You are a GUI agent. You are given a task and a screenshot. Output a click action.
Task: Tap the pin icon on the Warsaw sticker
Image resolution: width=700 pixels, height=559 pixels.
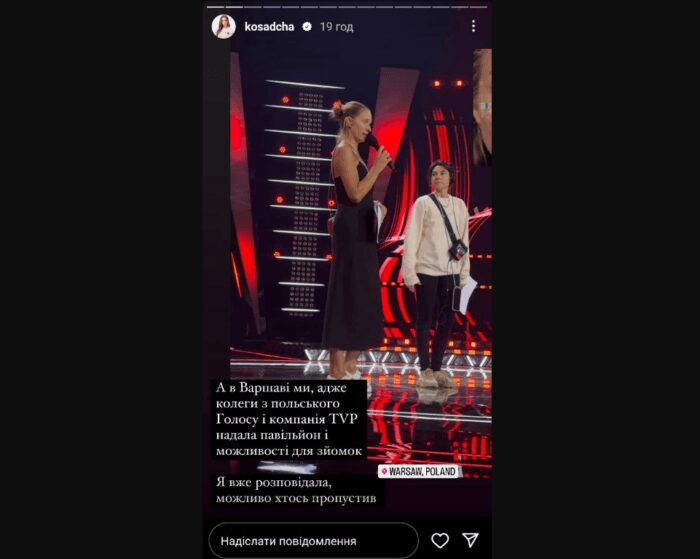384,471
